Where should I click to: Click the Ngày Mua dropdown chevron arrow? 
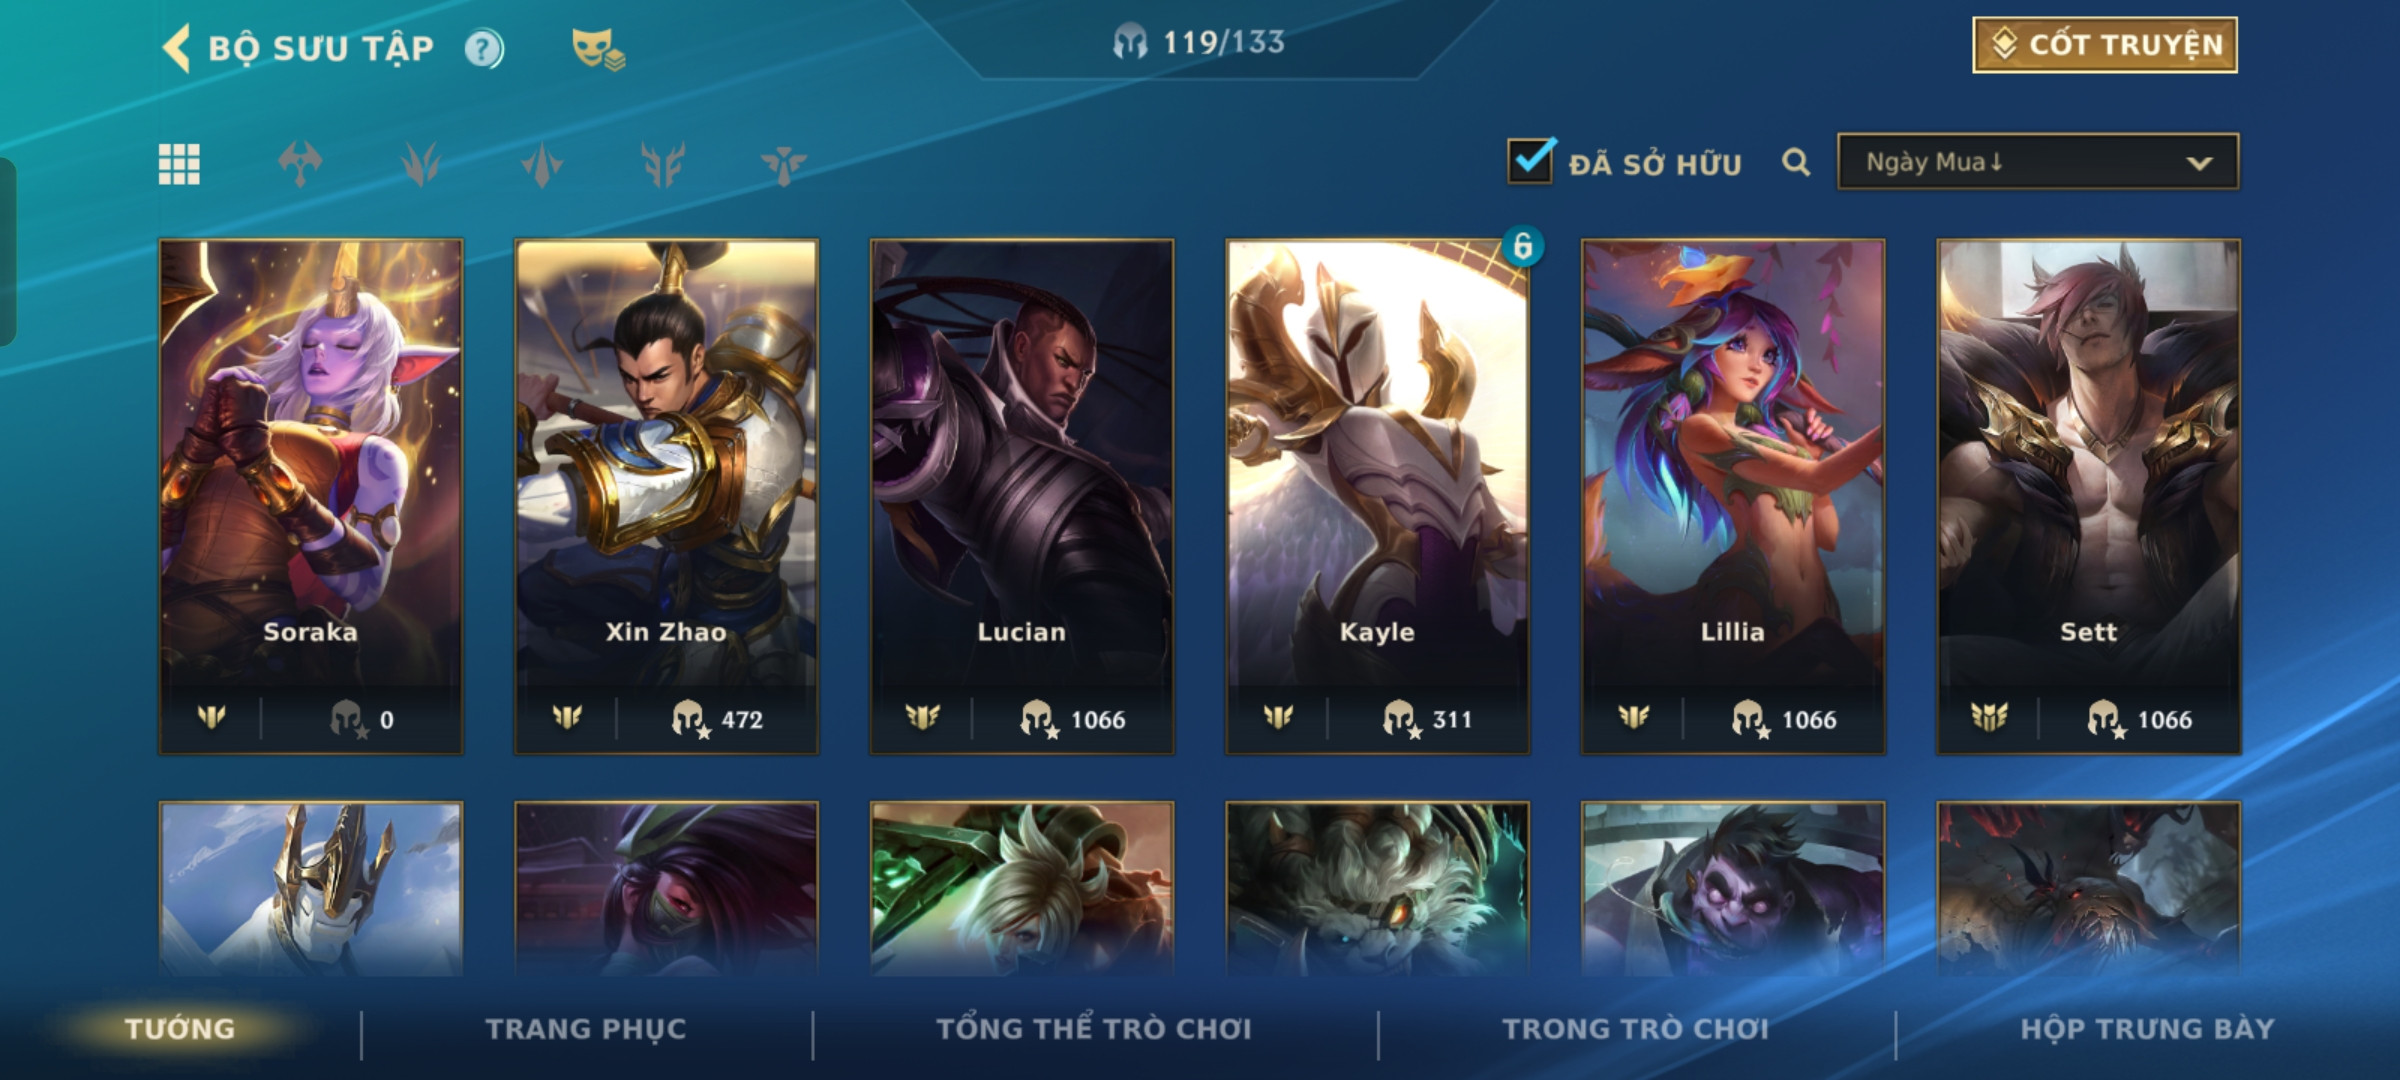coord(2199,163)
